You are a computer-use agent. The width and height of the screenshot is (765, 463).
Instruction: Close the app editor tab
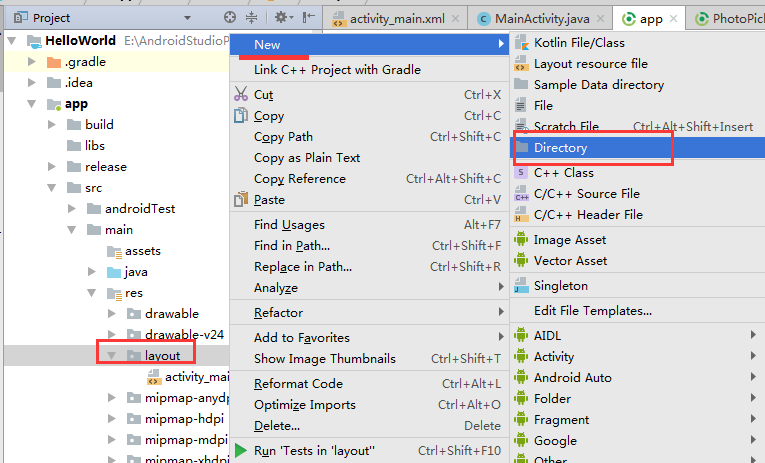673,19
